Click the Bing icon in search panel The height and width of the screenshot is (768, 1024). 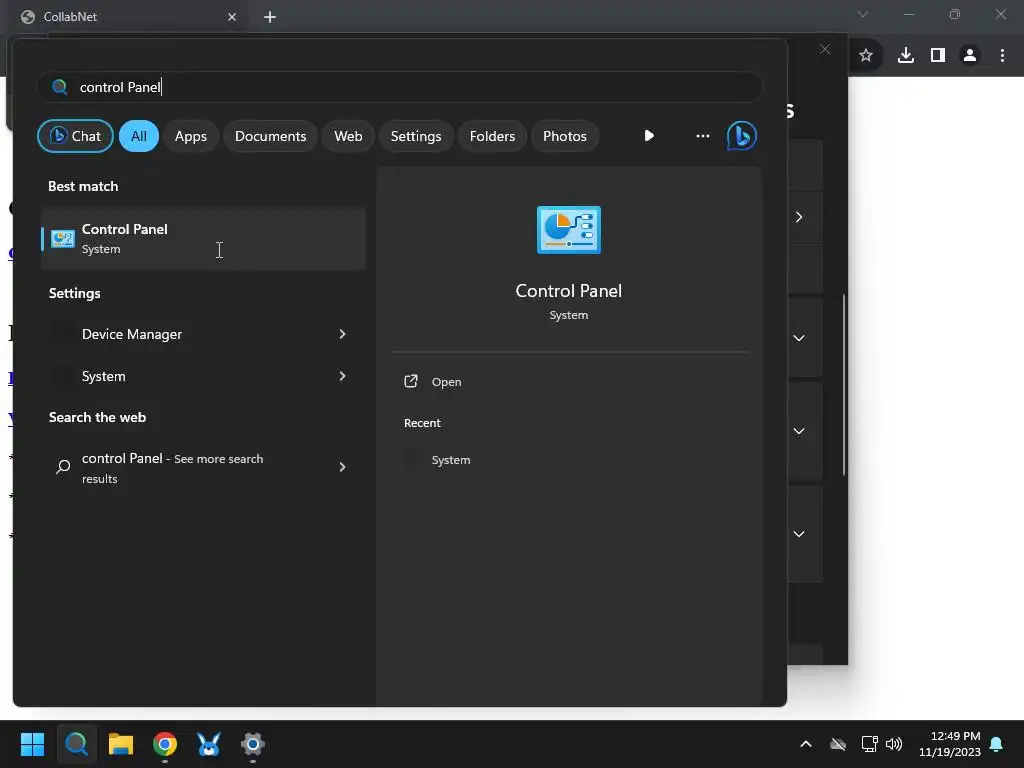(741, 136)
